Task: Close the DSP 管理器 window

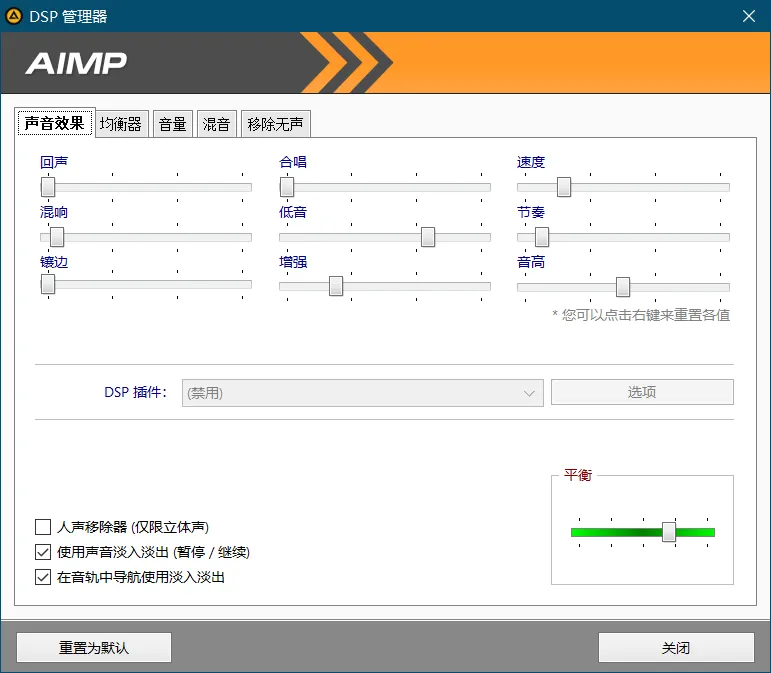Action: tap(748, 16)
